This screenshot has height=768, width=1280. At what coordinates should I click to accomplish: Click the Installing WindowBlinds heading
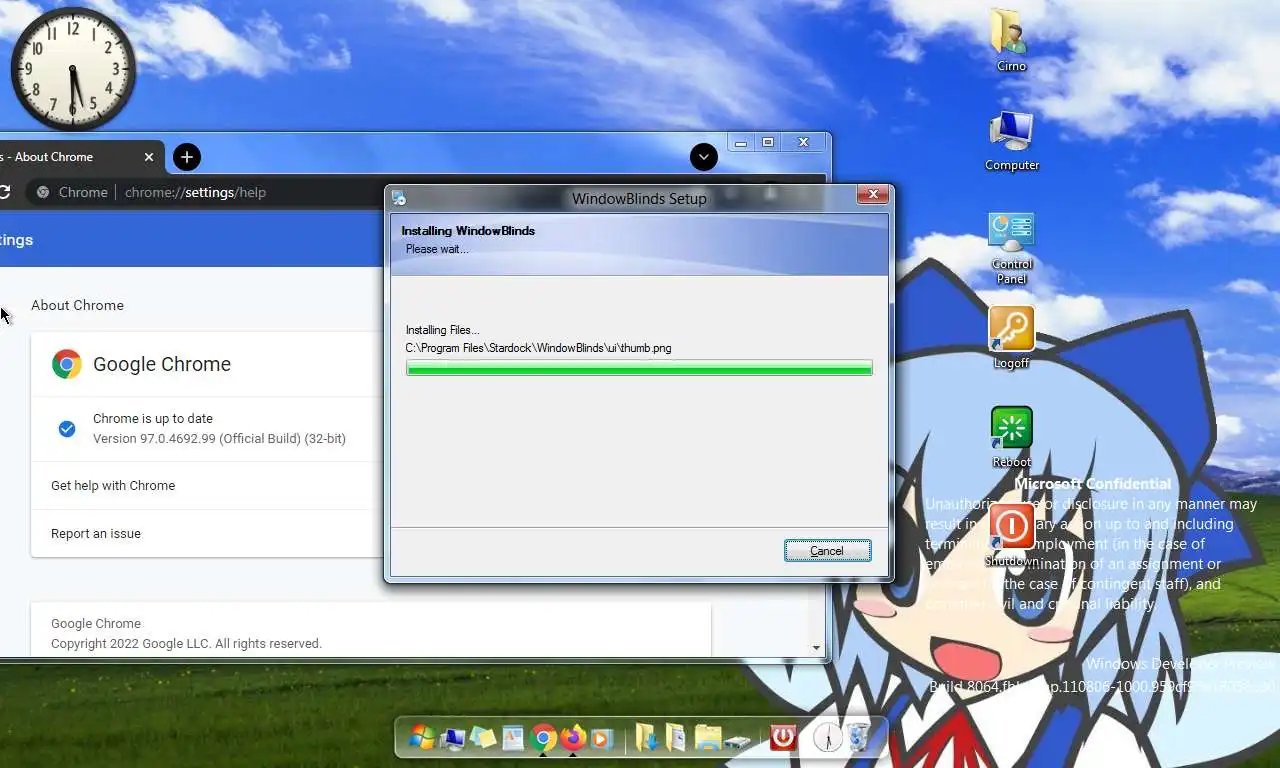pos(468,231)
